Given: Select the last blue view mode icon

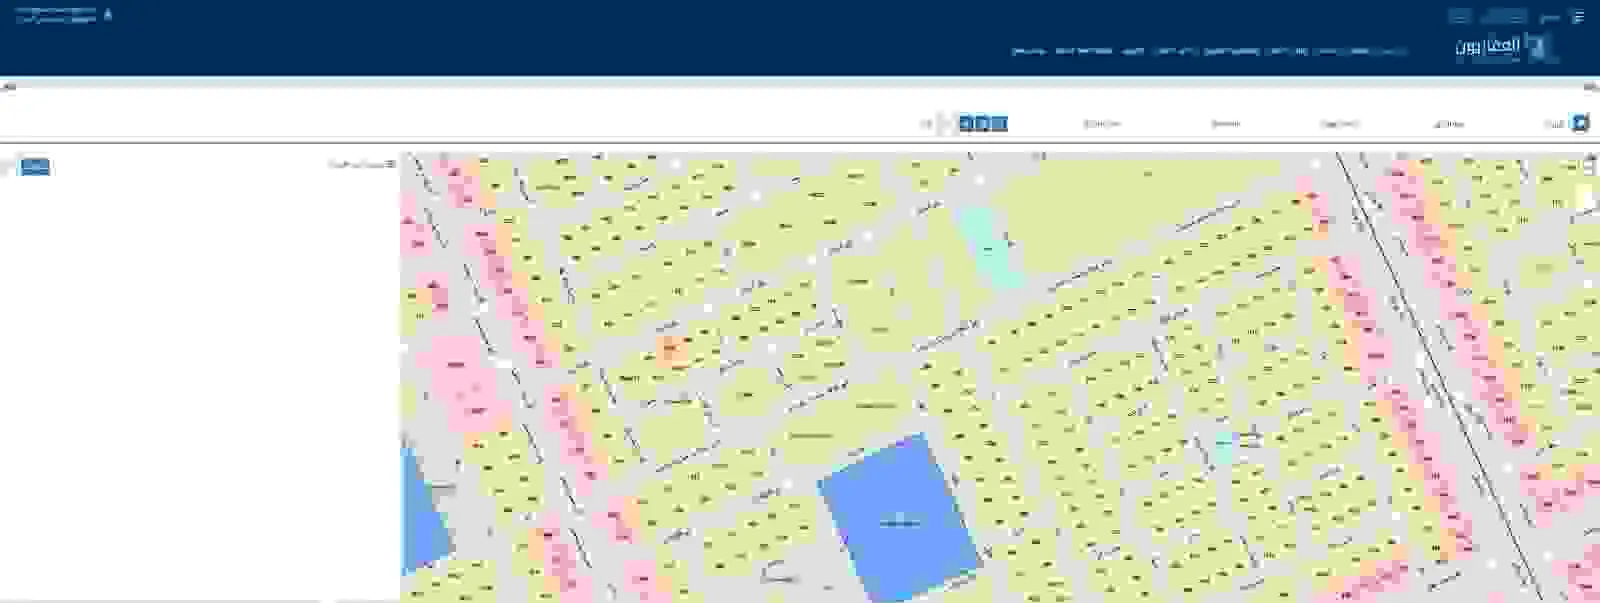Looking at the screenshot, I should click(x=1000, y=123).
